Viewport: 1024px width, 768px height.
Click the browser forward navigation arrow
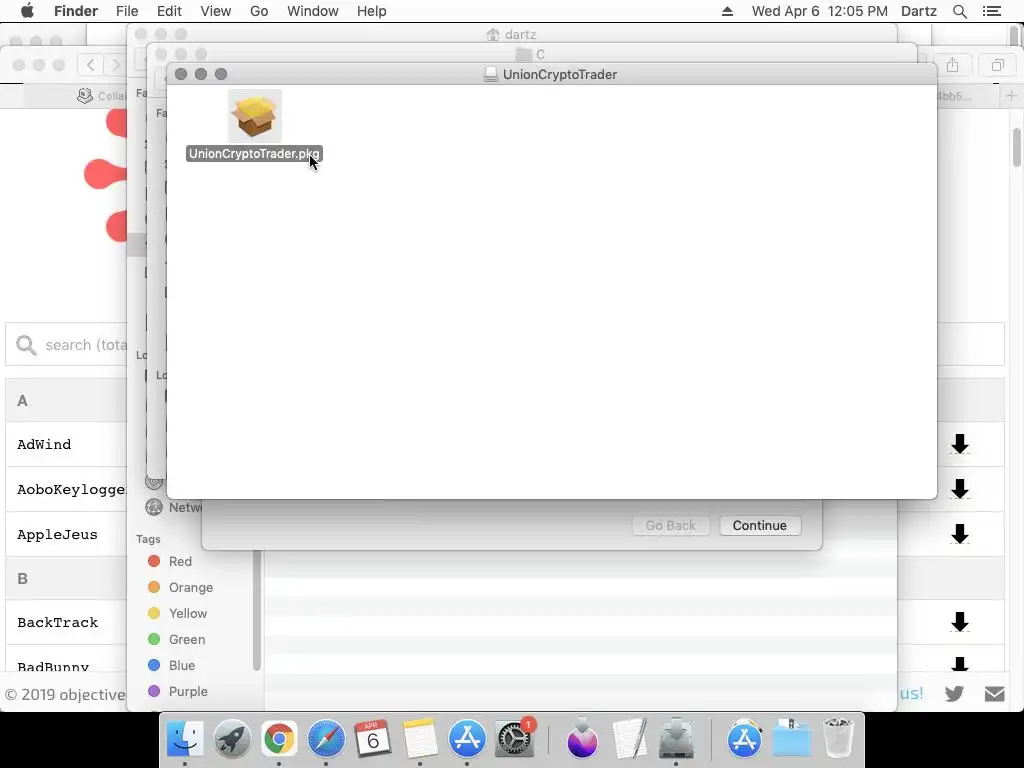[116, 65]
